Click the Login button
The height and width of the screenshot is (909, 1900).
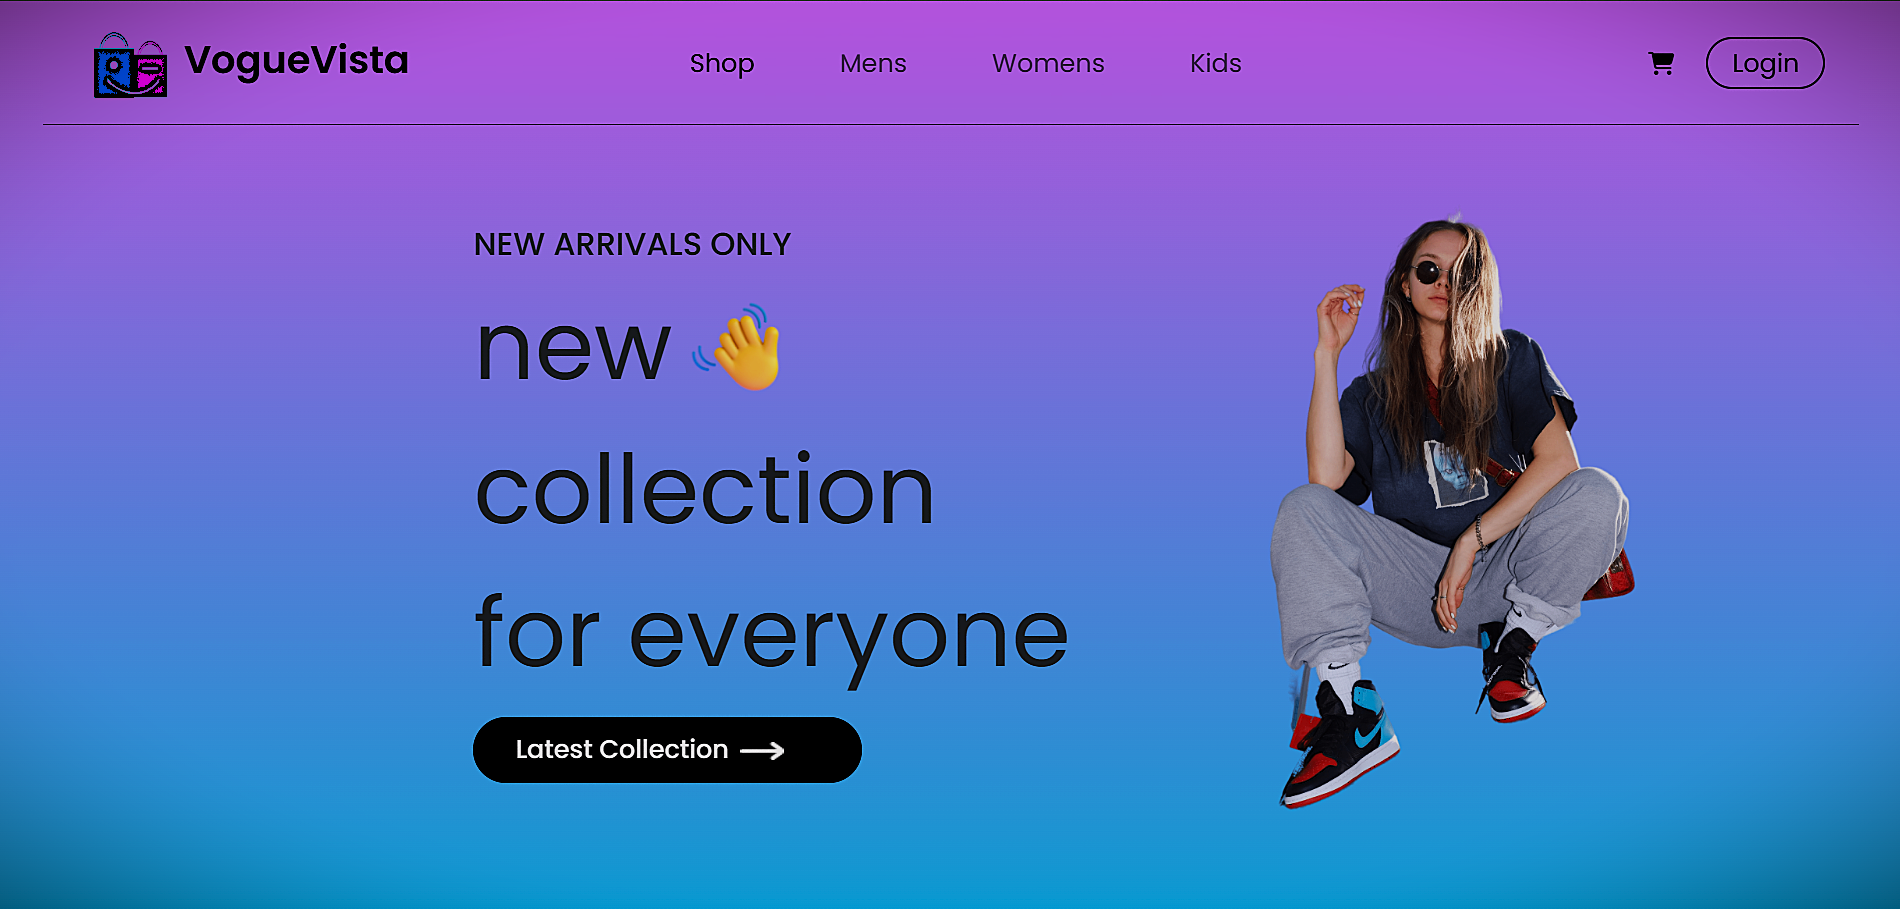pyautogui.click(x=1765, y=63)
